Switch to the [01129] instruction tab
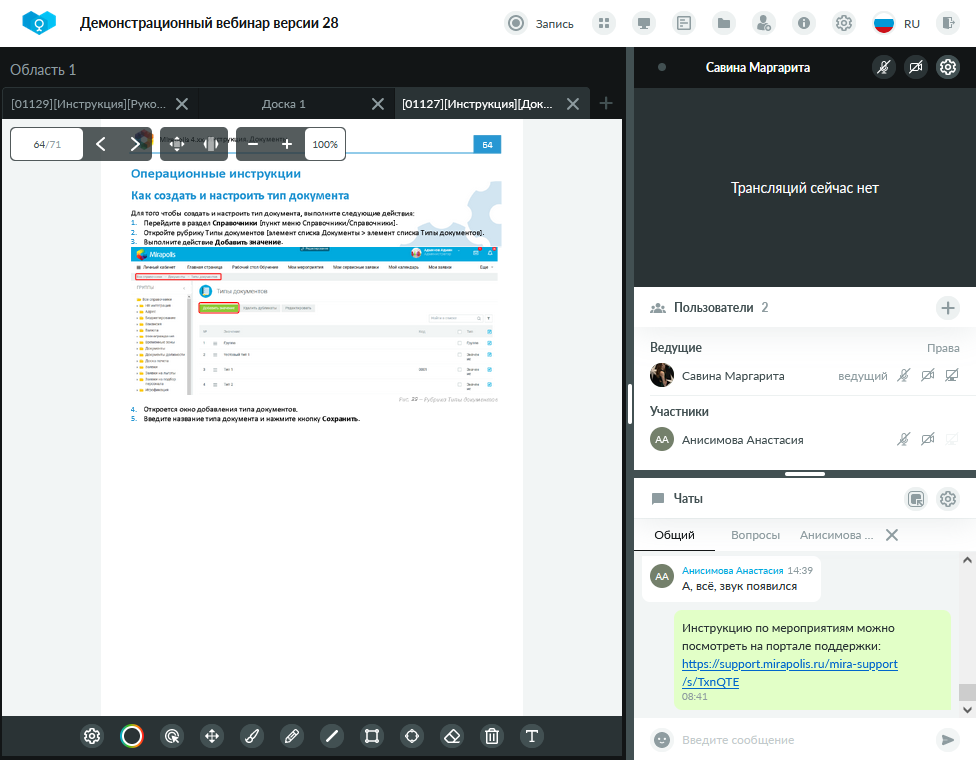 pos(88,104)
